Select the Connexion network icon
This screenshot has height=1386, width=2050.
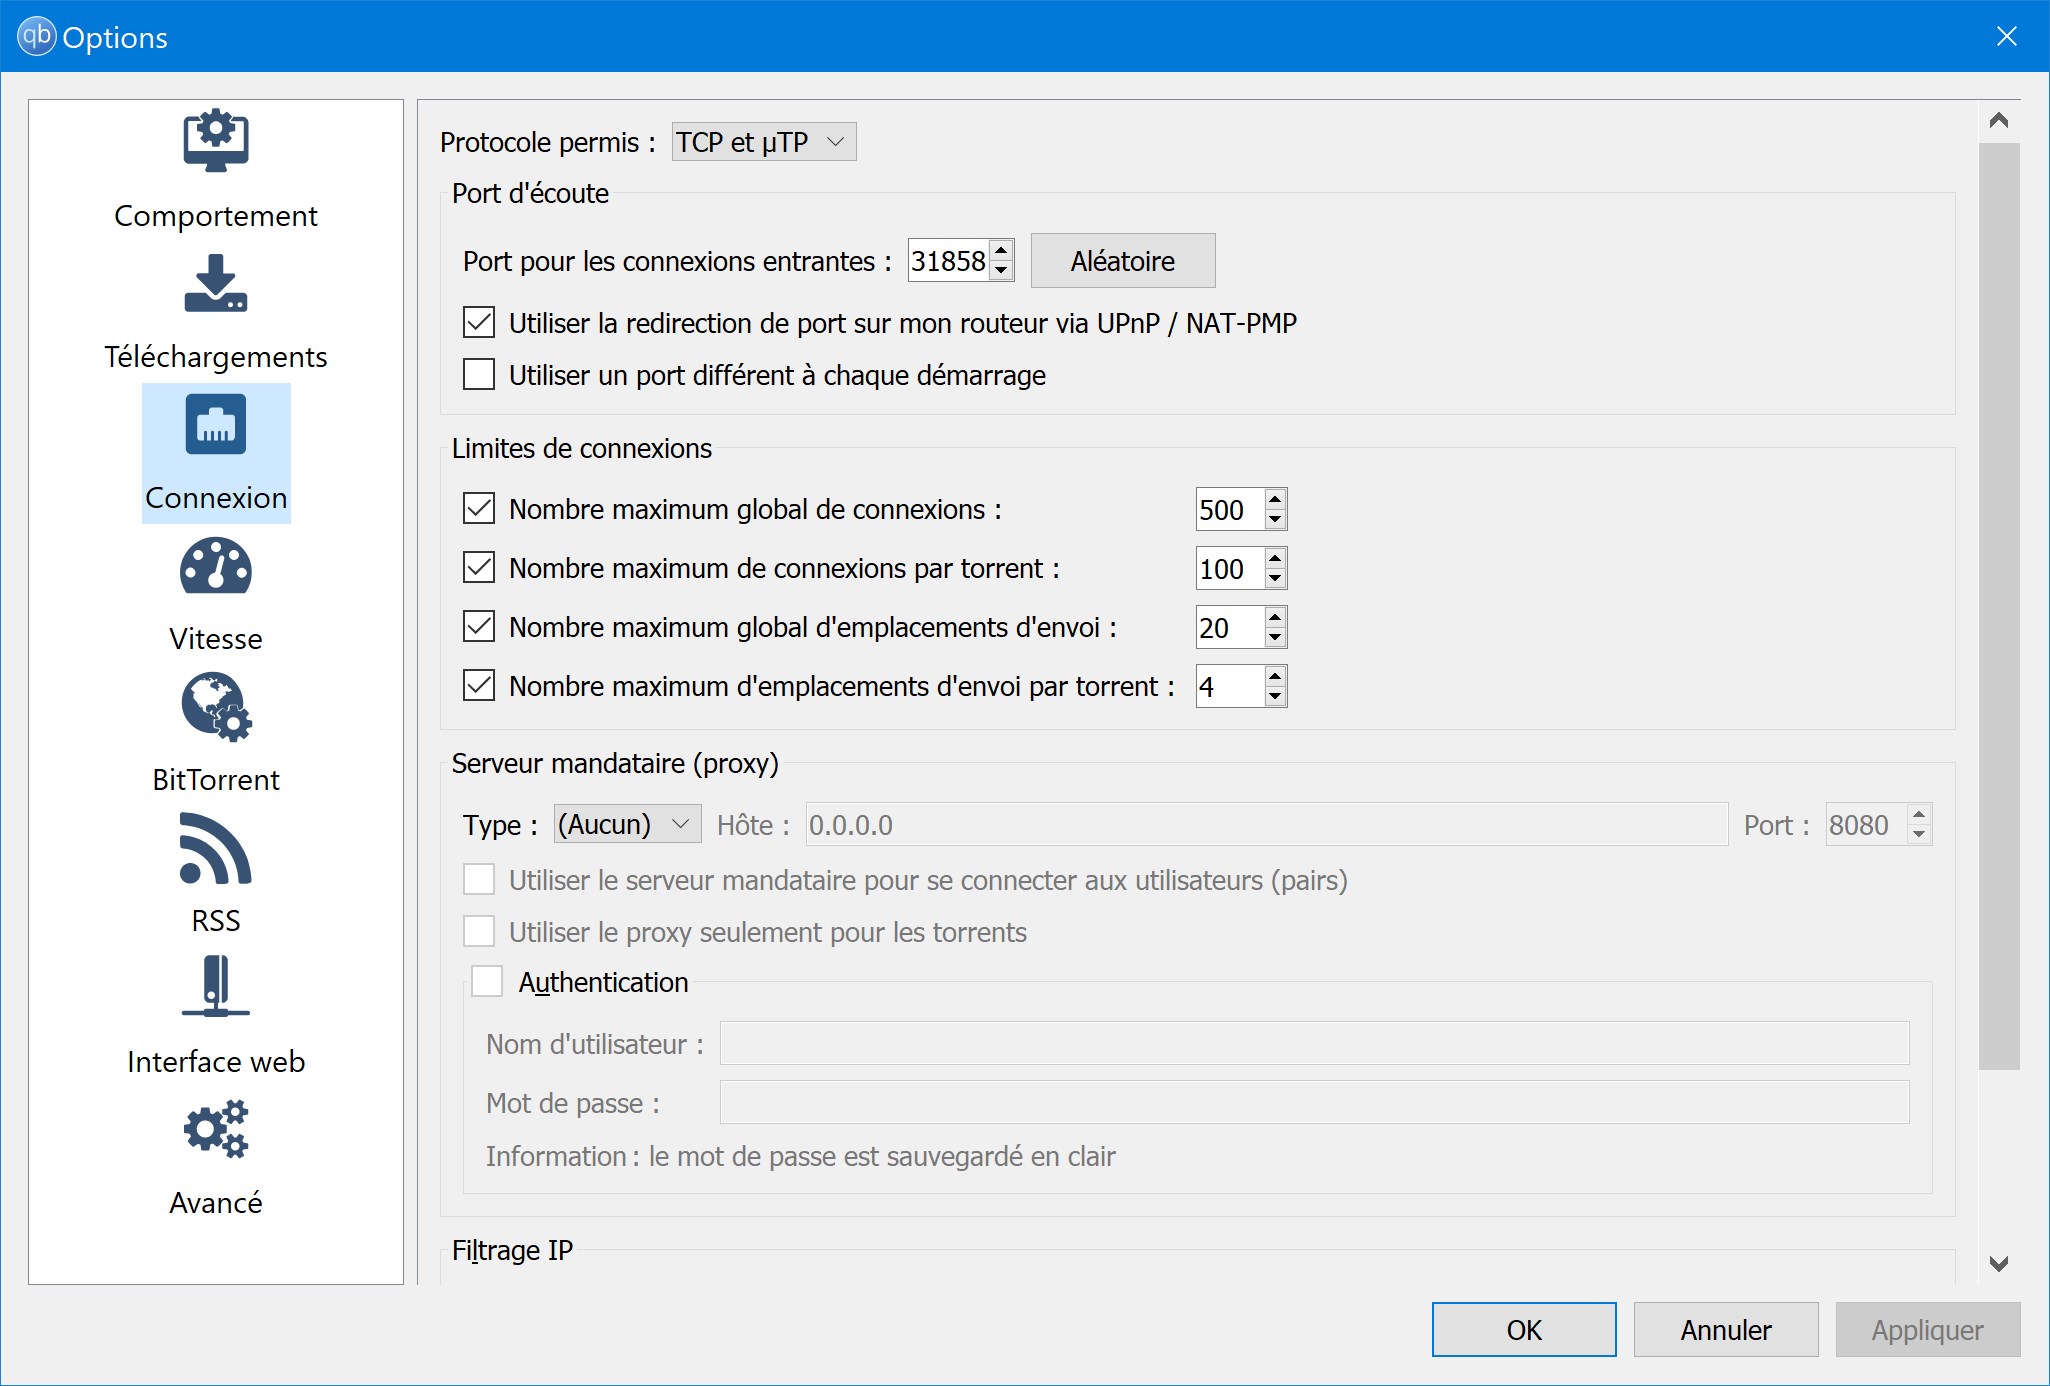coord(216,424)
